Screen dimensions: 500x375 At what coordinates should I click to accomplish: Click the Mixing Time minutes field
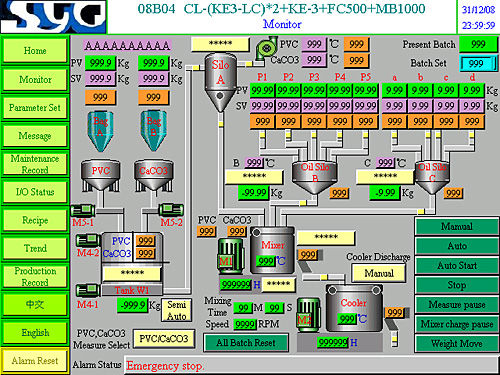(x=243, y=308)
